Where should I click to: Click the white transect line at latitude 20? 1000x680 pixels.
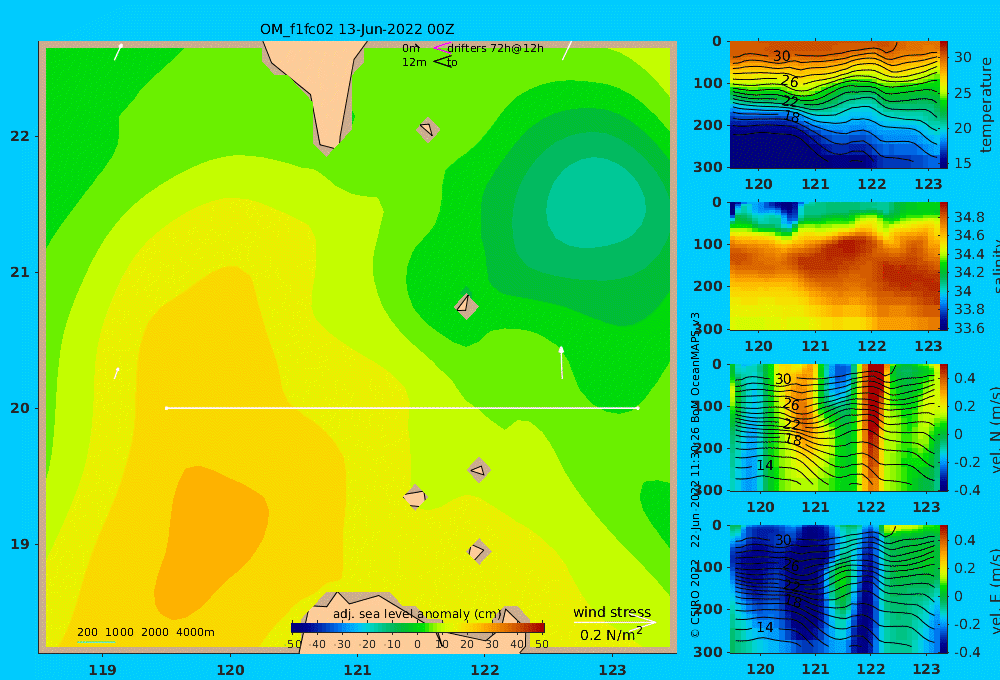(x=402, y=408)
